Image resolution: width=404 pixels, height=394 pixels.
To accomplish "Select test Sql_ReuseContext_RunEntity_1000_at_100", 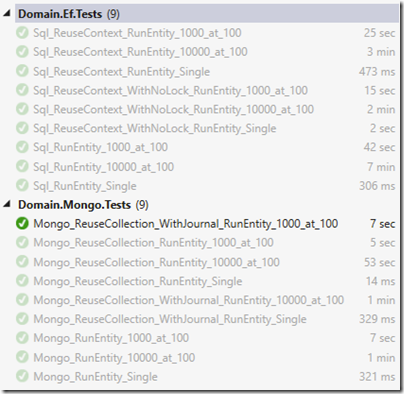I will pyautogui.click(x=137, y=33).
